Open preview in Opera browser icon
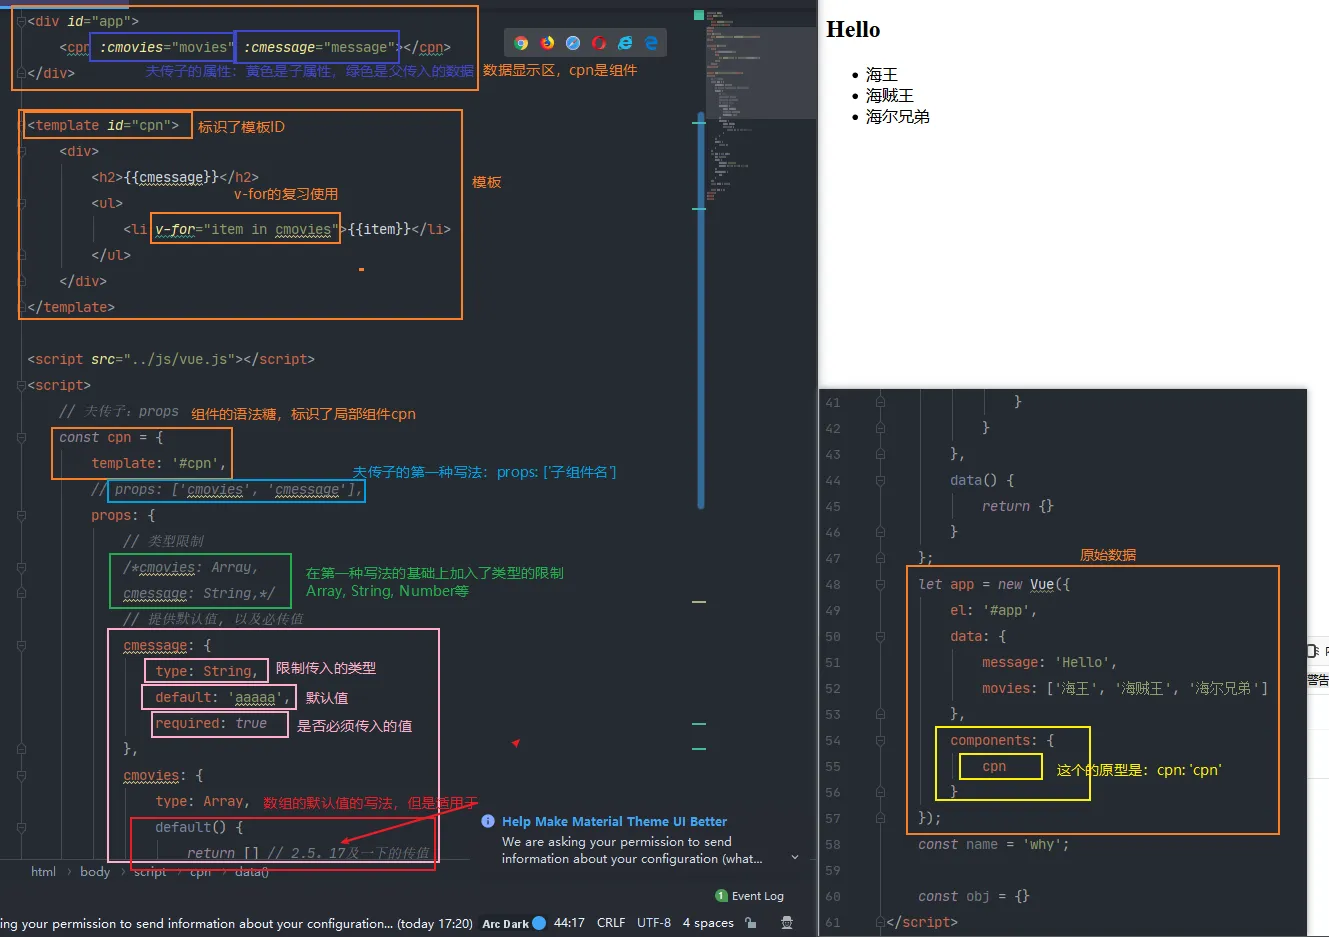This screenshot has width=1329, height=937. pyautogui.click(x=599, y=43)
